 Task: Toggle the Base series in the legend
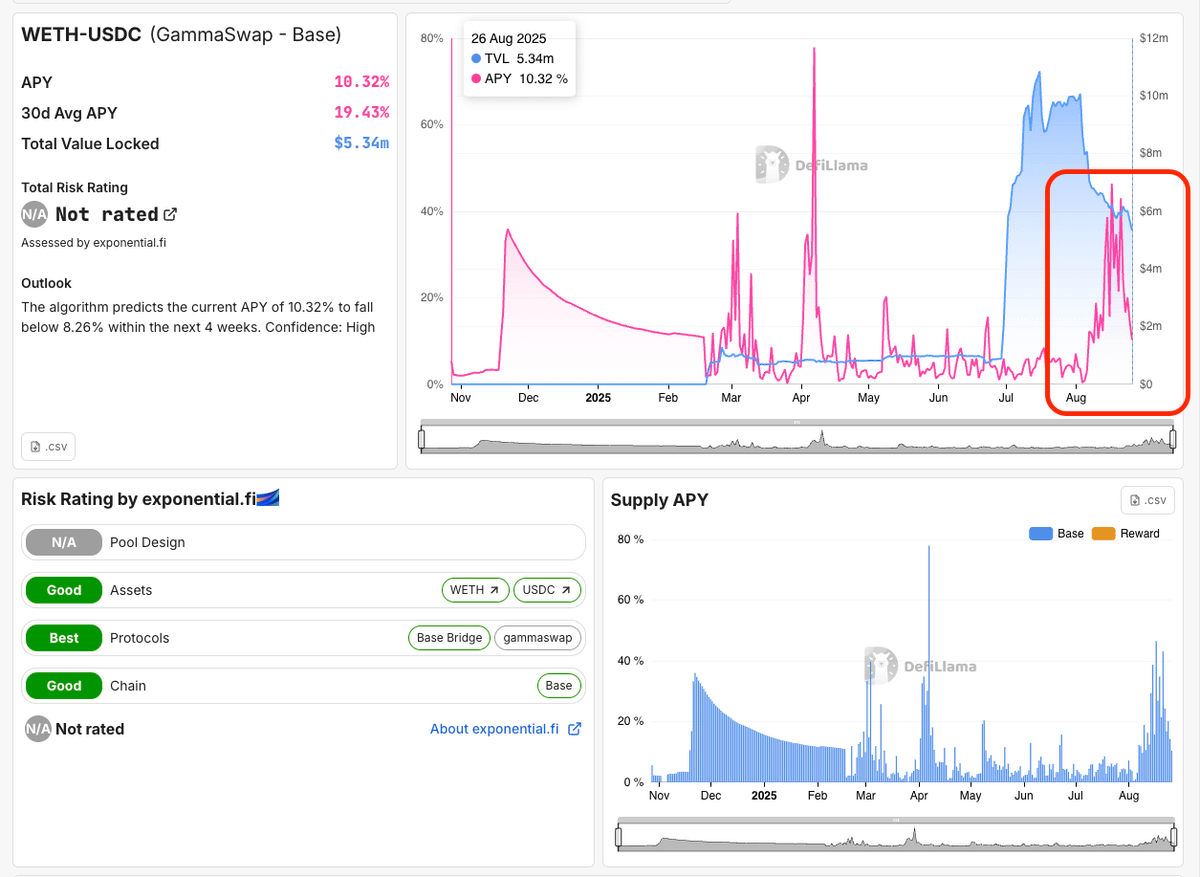tap(1056, 534)
